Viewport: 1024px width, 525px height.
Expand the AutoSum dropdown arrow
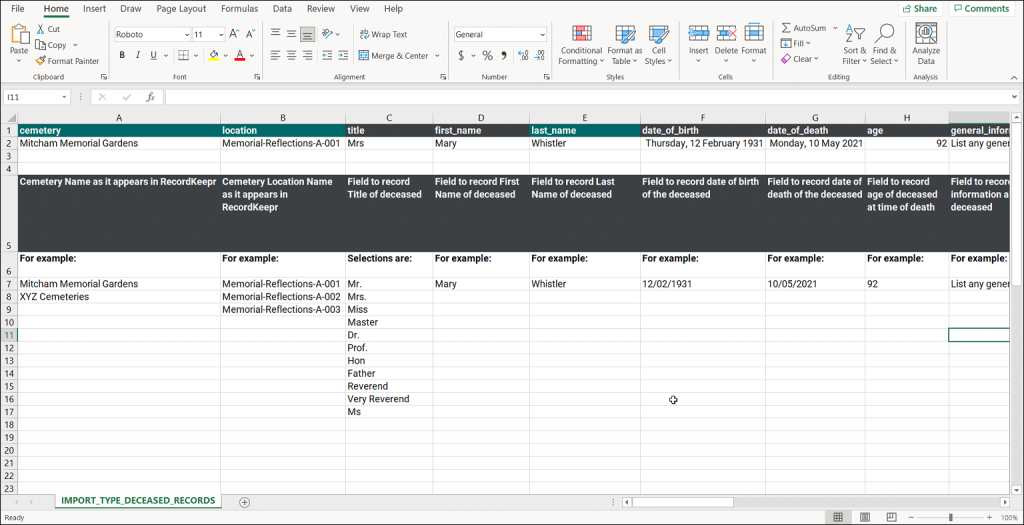tap(835, 28)
